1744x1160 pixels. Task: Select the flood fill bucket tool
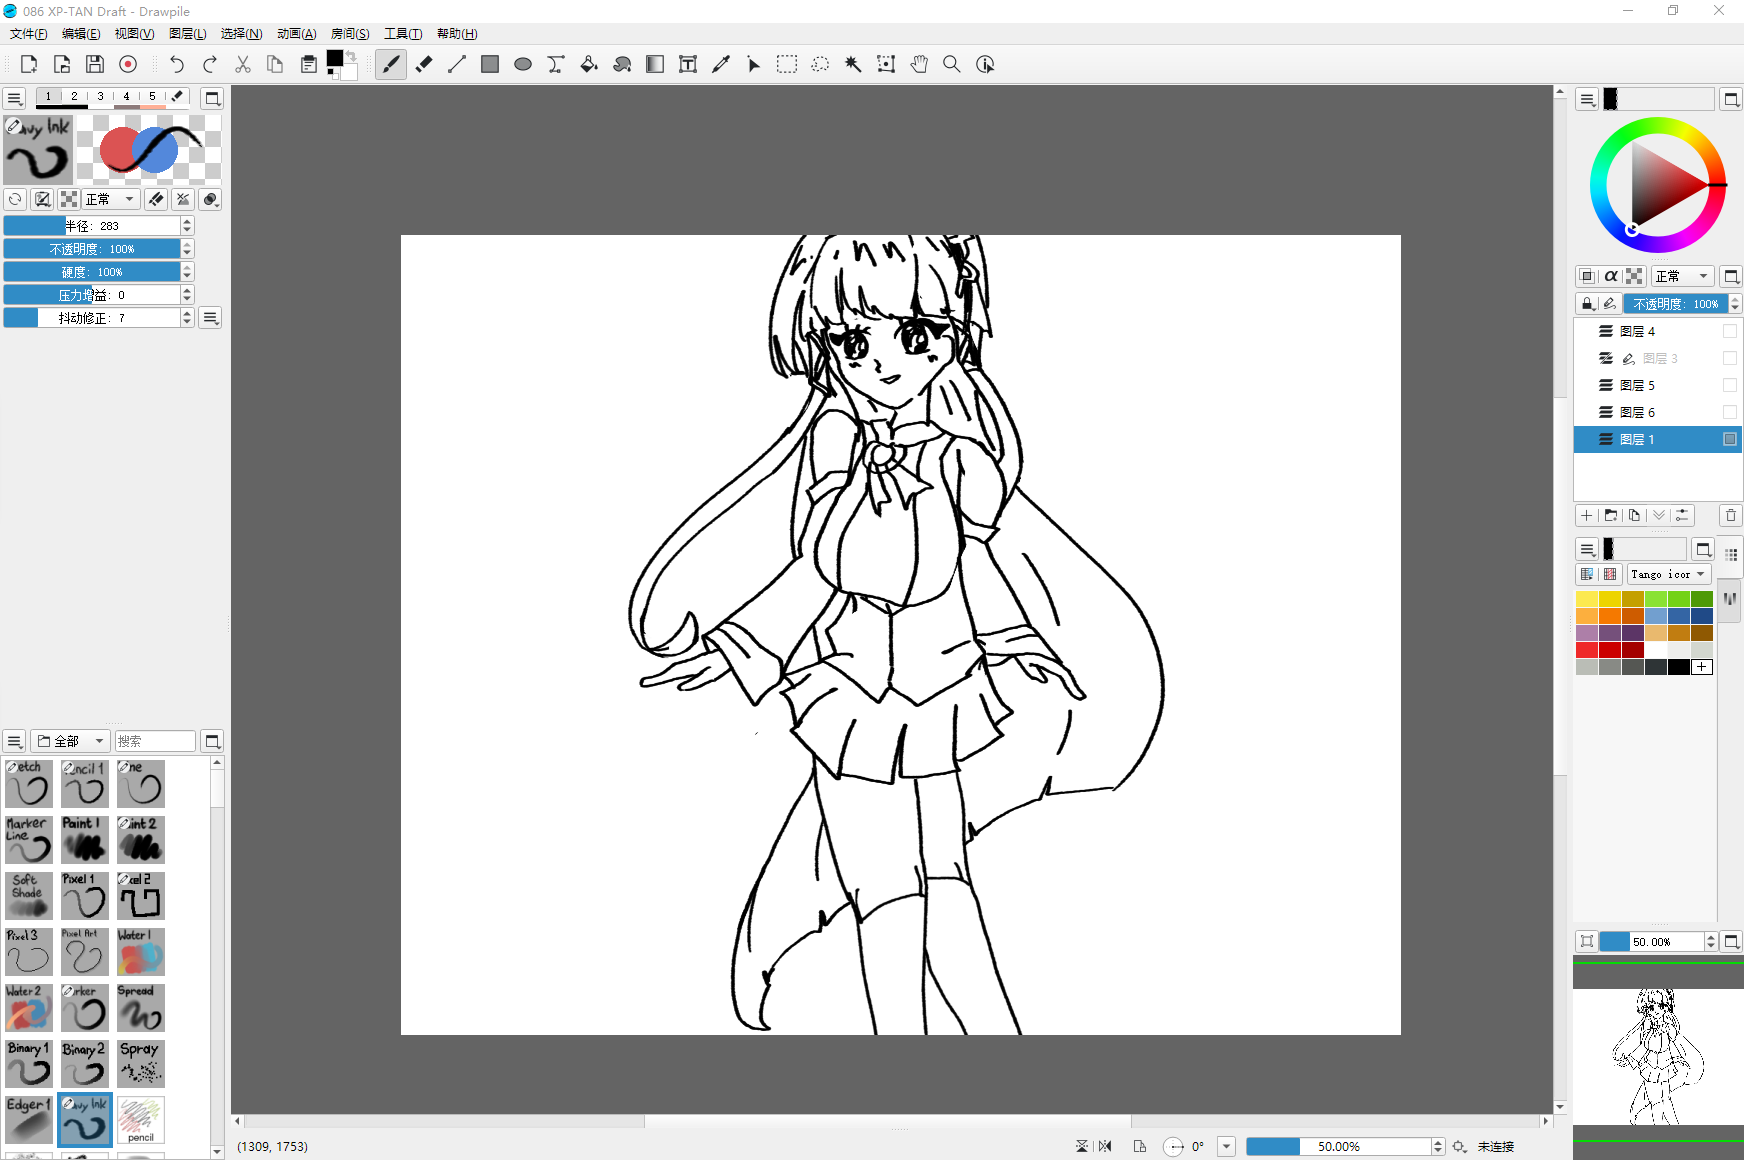pos(589,64)
